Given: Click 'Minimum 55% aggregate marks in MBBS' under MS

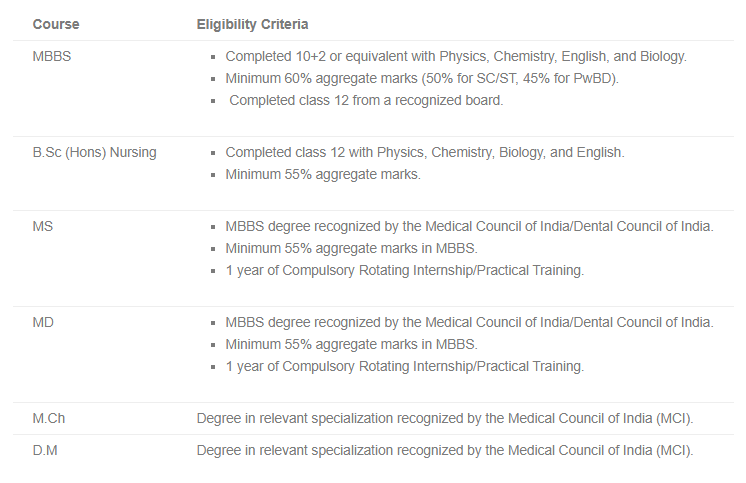Looking at the screenshot, I should [x=351, y=248].
